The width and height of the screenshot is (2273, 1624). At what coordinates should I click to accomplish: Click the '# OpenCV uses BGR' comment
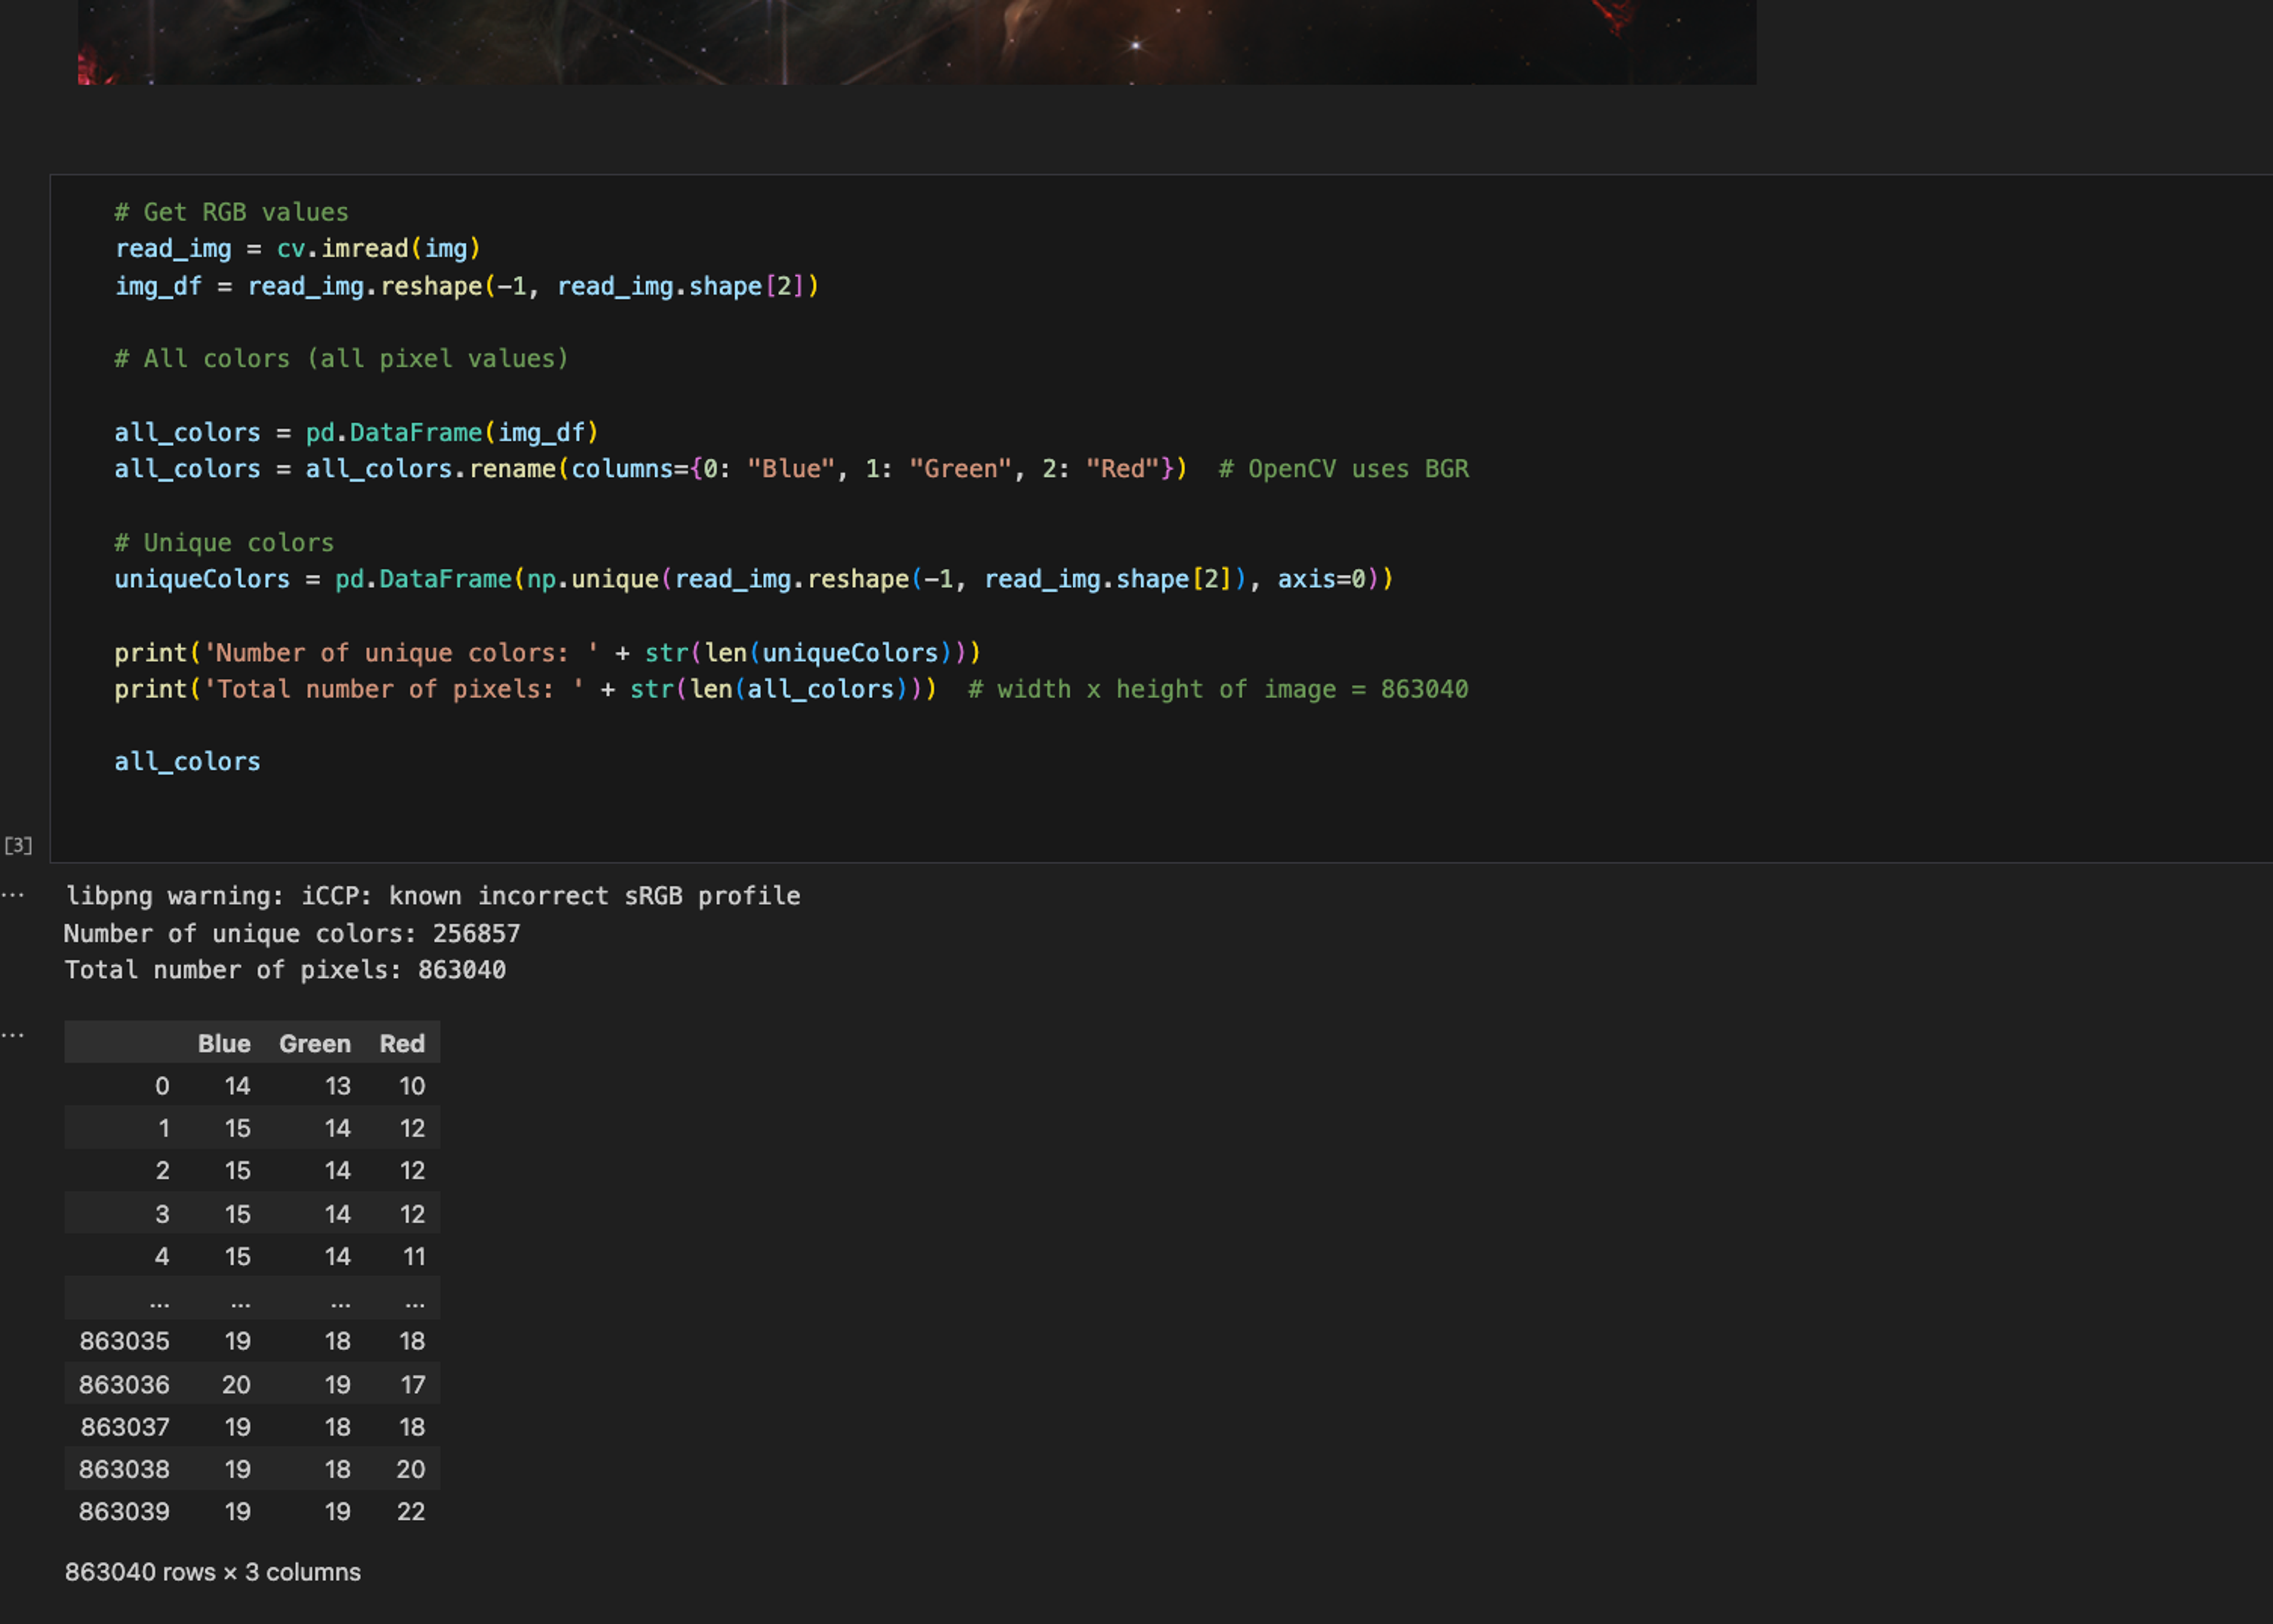[1343, 469]
